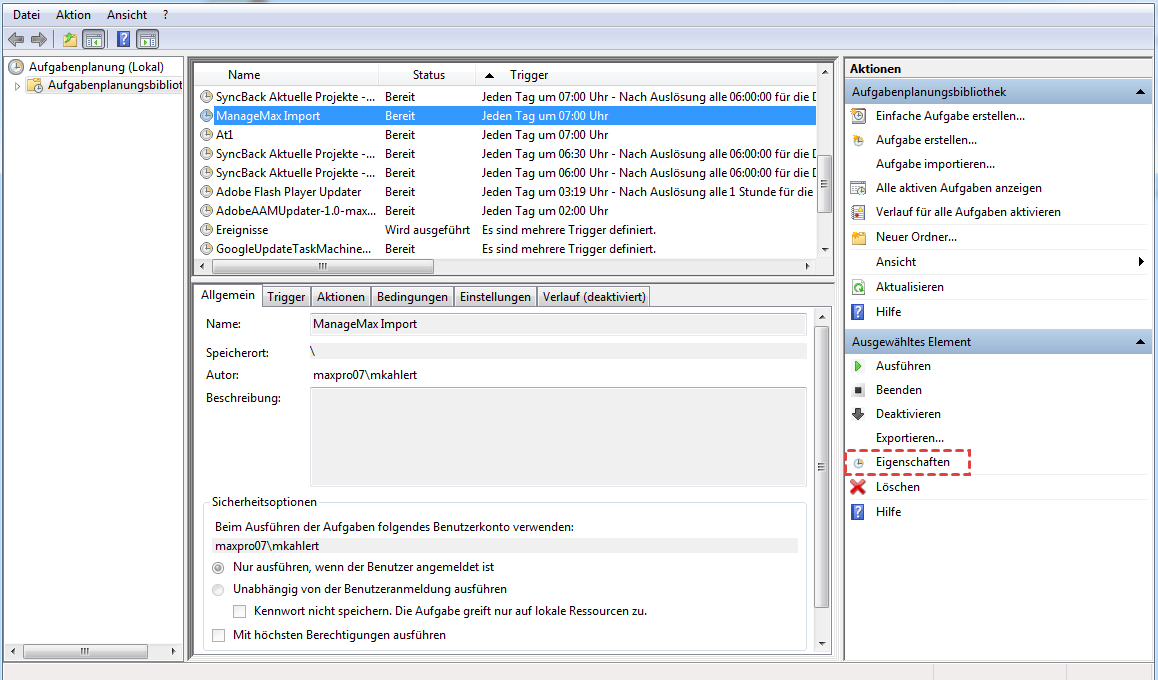Select 'Unabhängig von der Benutzeranmeldung ausführen' option
This screenshot has height=680, width=1158.
click(218, 590)
